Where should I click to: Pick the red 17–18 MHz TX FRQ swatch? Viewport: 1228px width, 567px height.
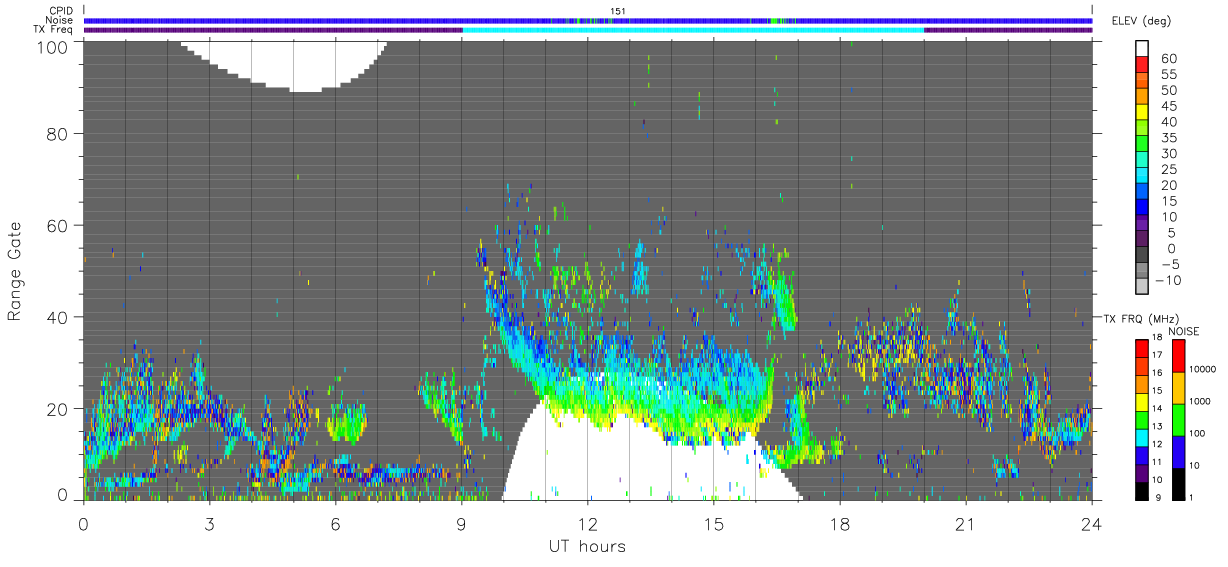(x=1143, y=347)
